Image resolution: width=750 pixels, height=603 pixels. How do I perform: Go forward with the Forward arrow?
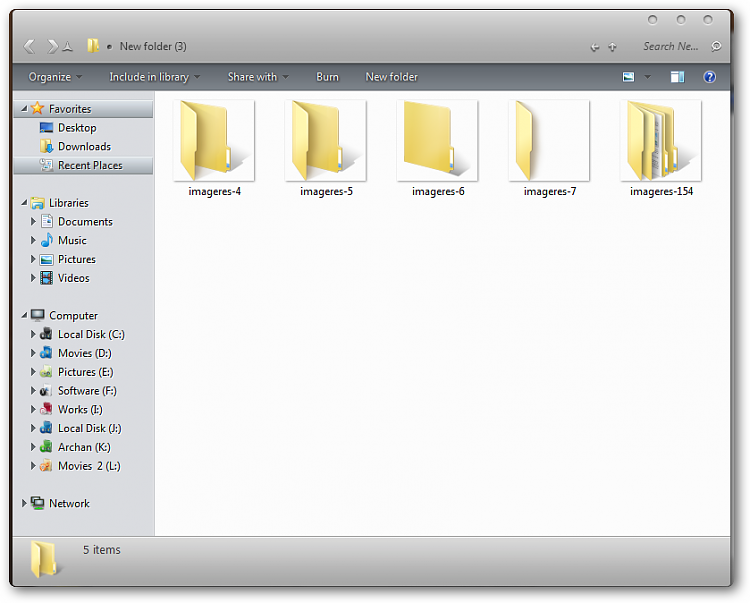pos(52,46)
